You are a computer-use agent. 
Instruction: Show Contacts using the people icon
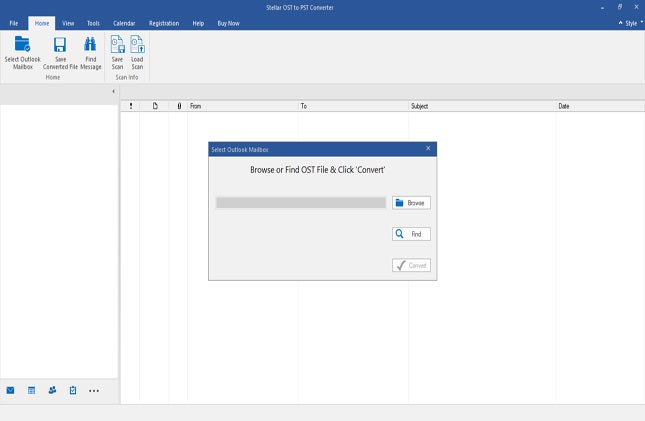52,390
